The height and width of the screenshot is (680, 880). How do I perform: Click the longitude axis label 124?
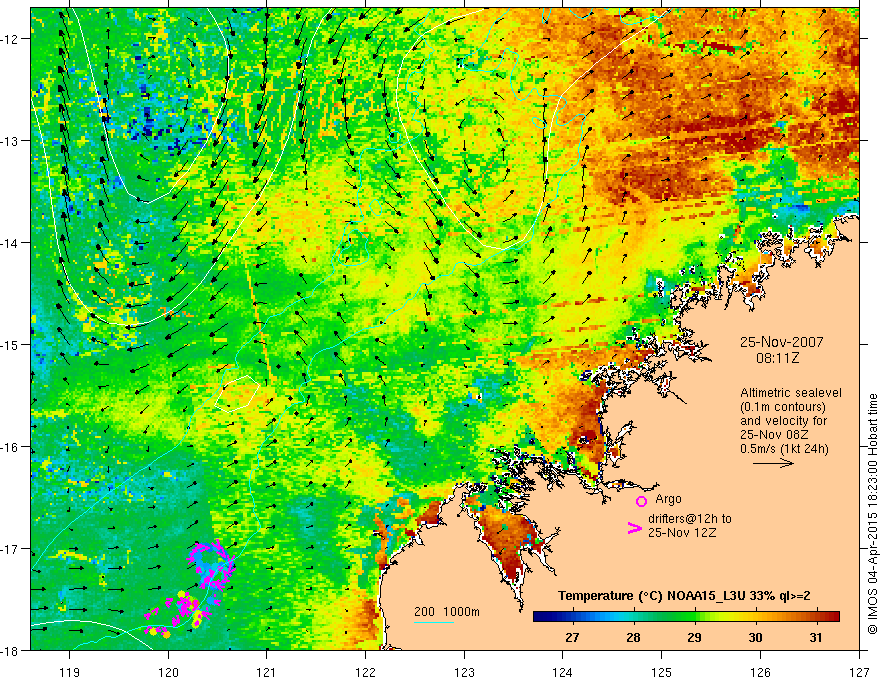tap(563, 672)
